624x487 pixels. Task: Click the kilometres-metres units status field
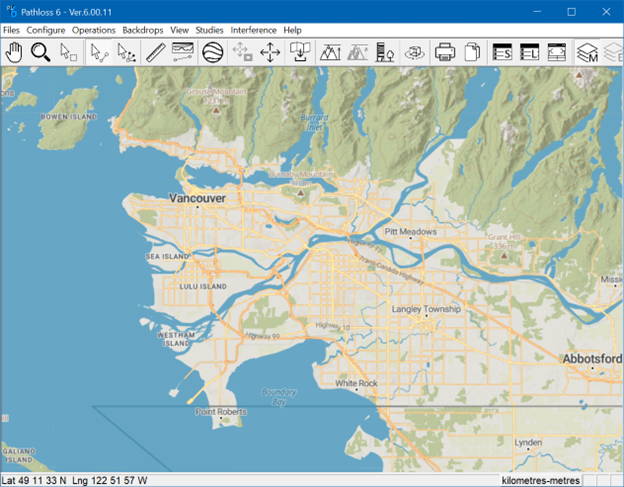coord(541,480)
